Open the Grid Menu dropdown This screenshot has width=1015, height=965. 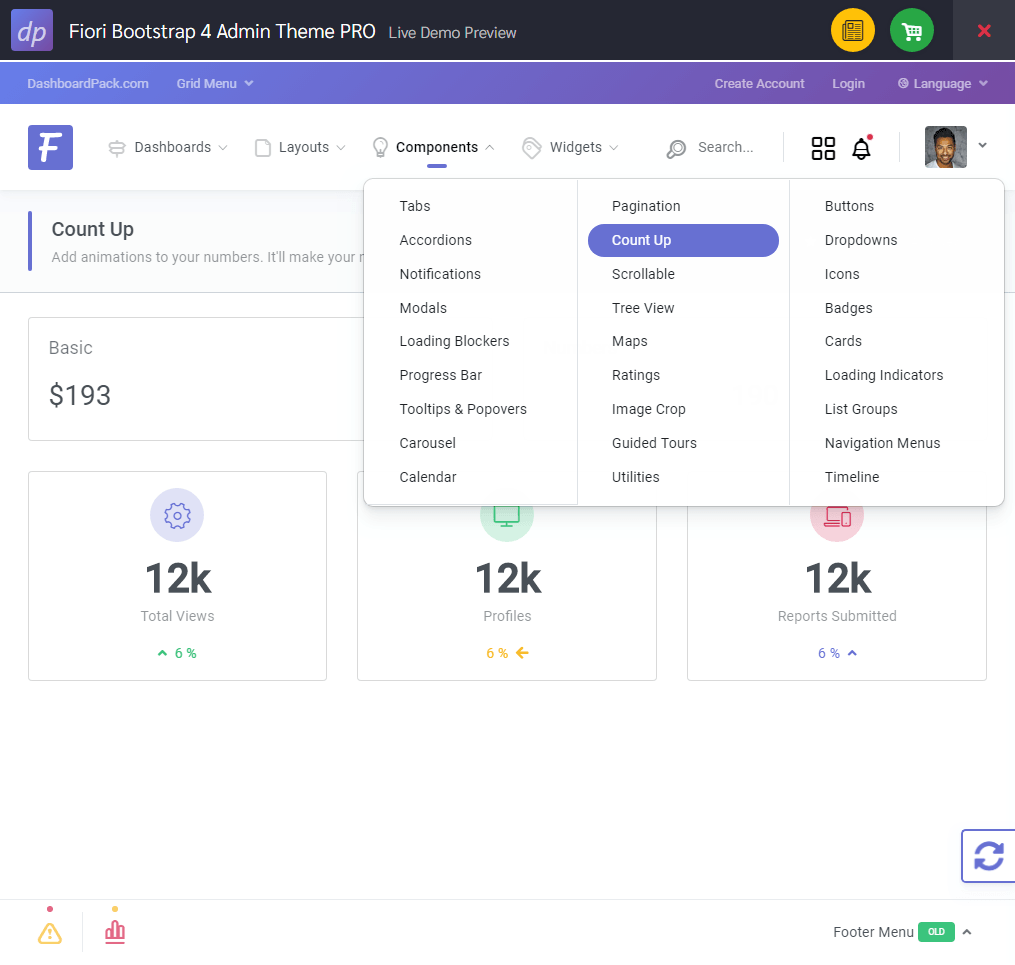pos(214,84)
